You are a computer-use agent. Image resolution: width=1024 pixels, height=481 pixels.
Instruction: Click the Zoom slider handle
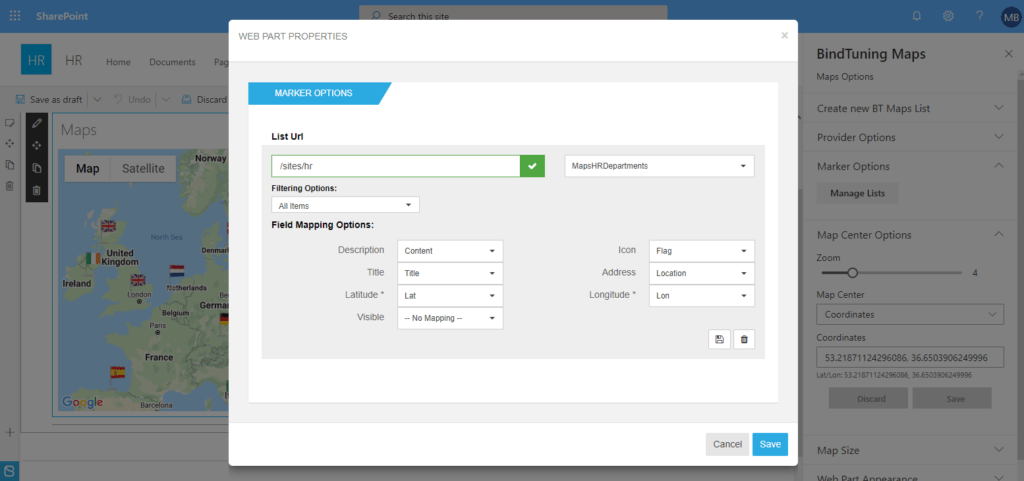point(852,273)
